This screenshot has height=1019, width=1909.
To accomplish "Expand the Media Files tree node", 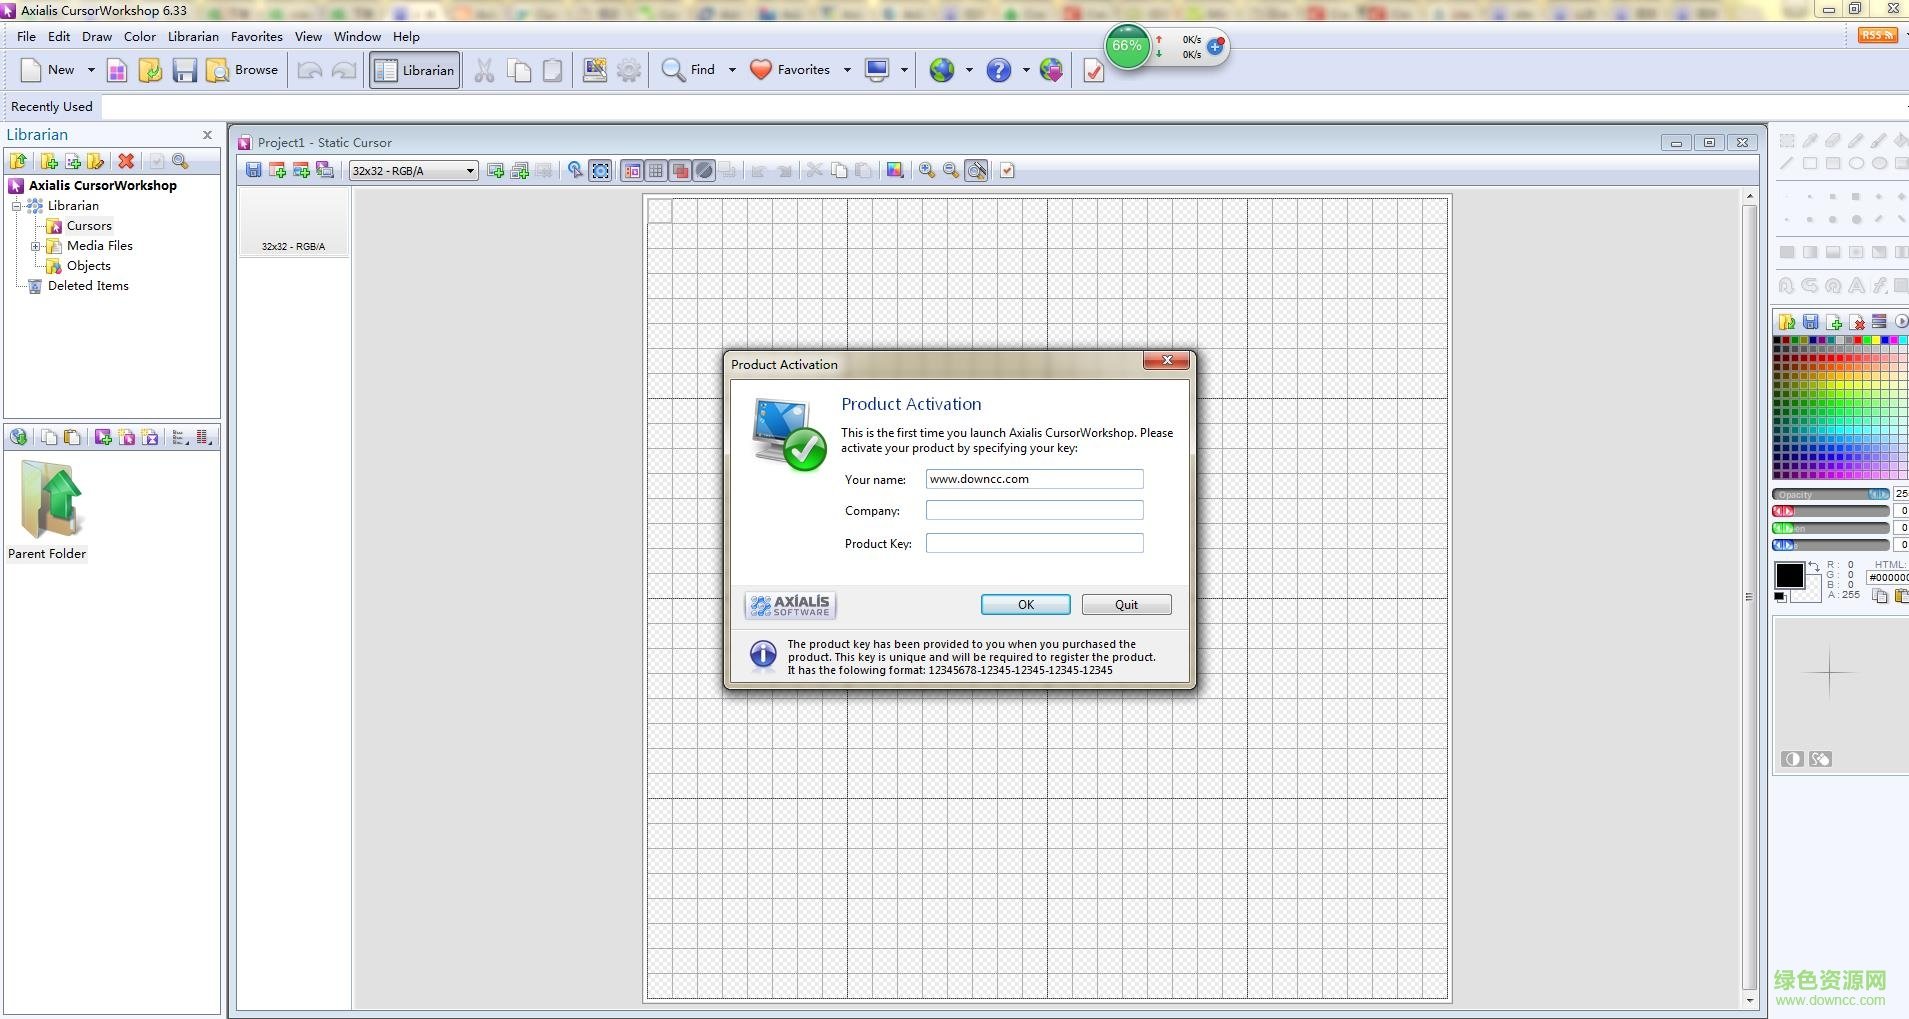I will coord(36,246).
